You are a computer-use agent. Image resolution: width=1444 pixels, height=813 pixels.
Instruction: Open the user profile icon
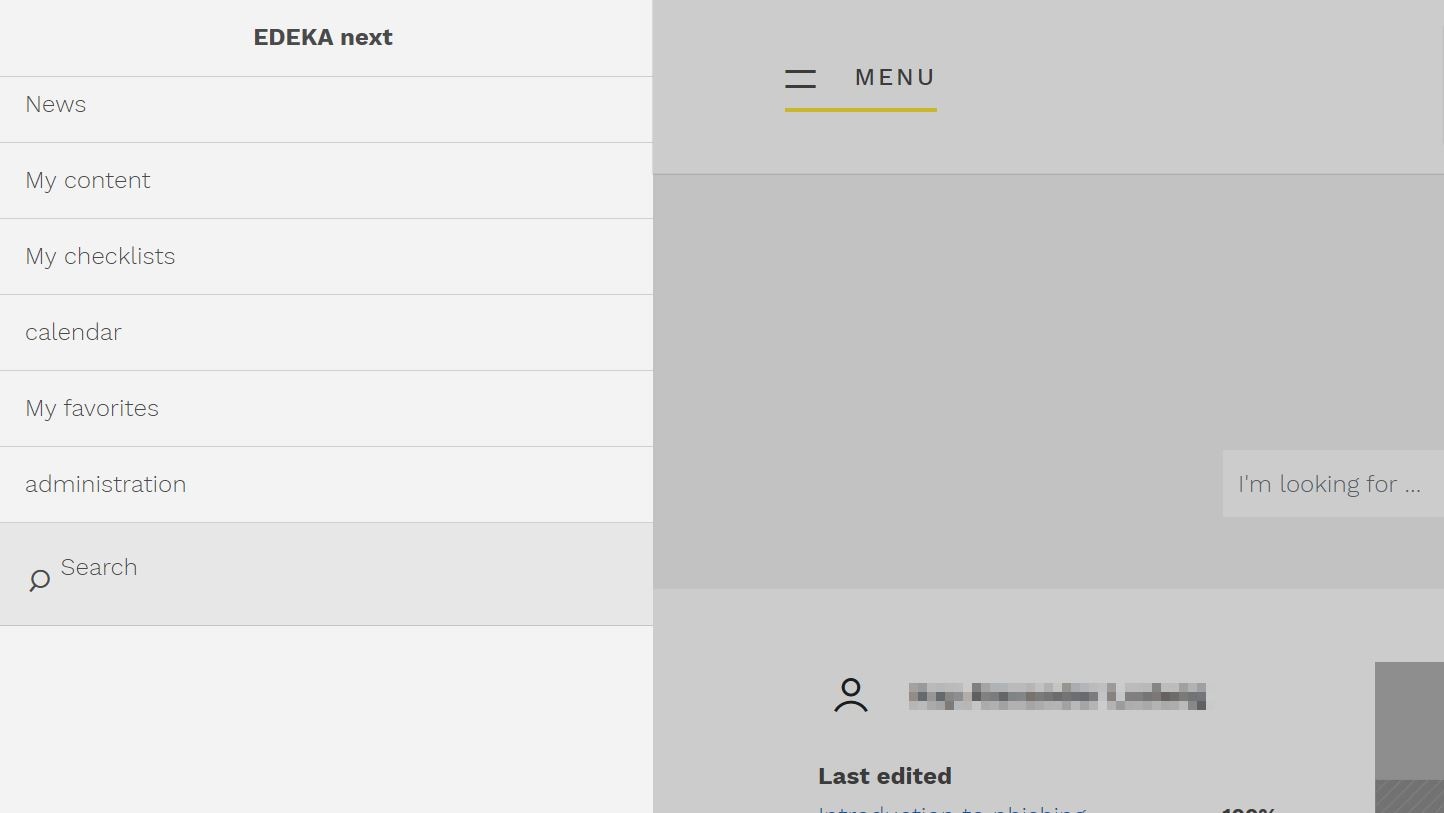click(851, 695)
